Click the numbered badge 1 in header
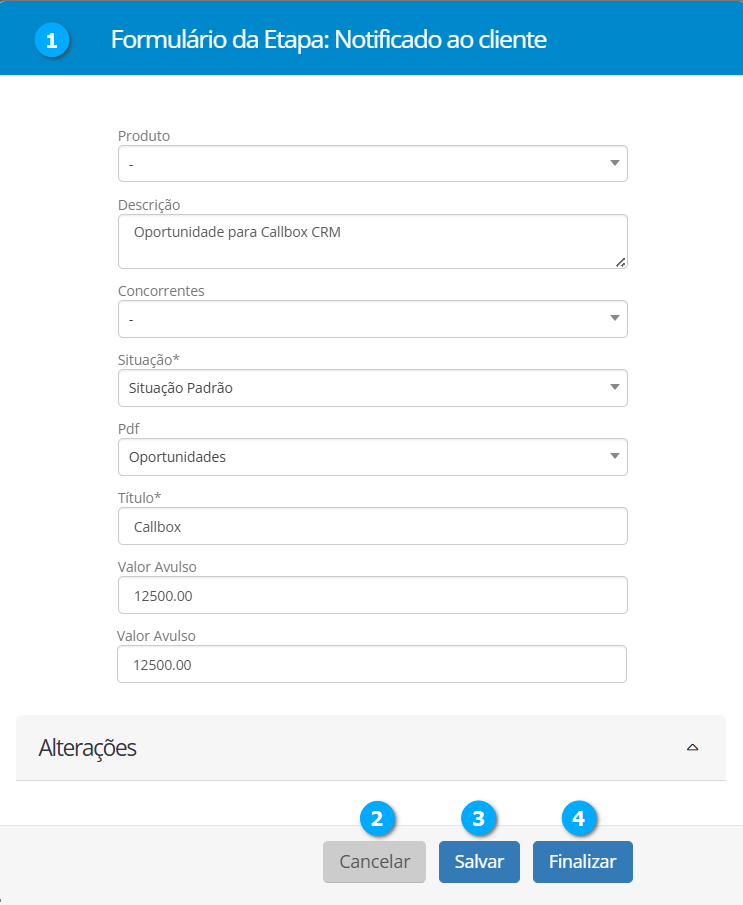Viewport: 743px width, 905px height. pos(51,40)
